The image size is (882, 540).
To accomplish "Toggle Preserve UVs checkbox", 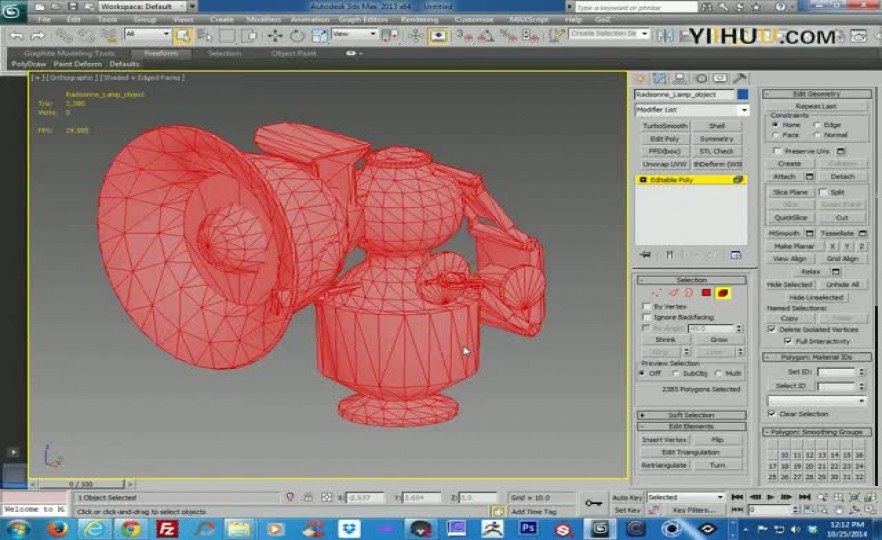I will point(777,151).
